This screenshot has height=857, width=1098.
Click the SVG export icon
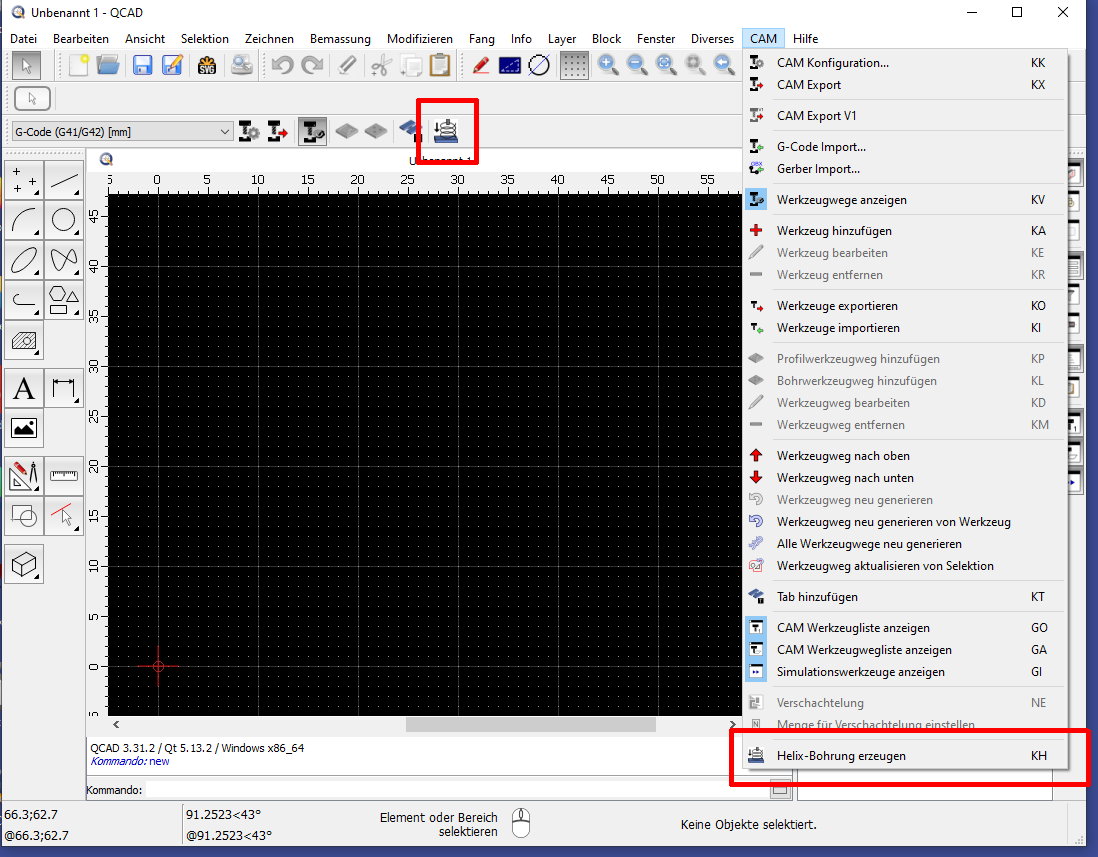click(207, 66)
